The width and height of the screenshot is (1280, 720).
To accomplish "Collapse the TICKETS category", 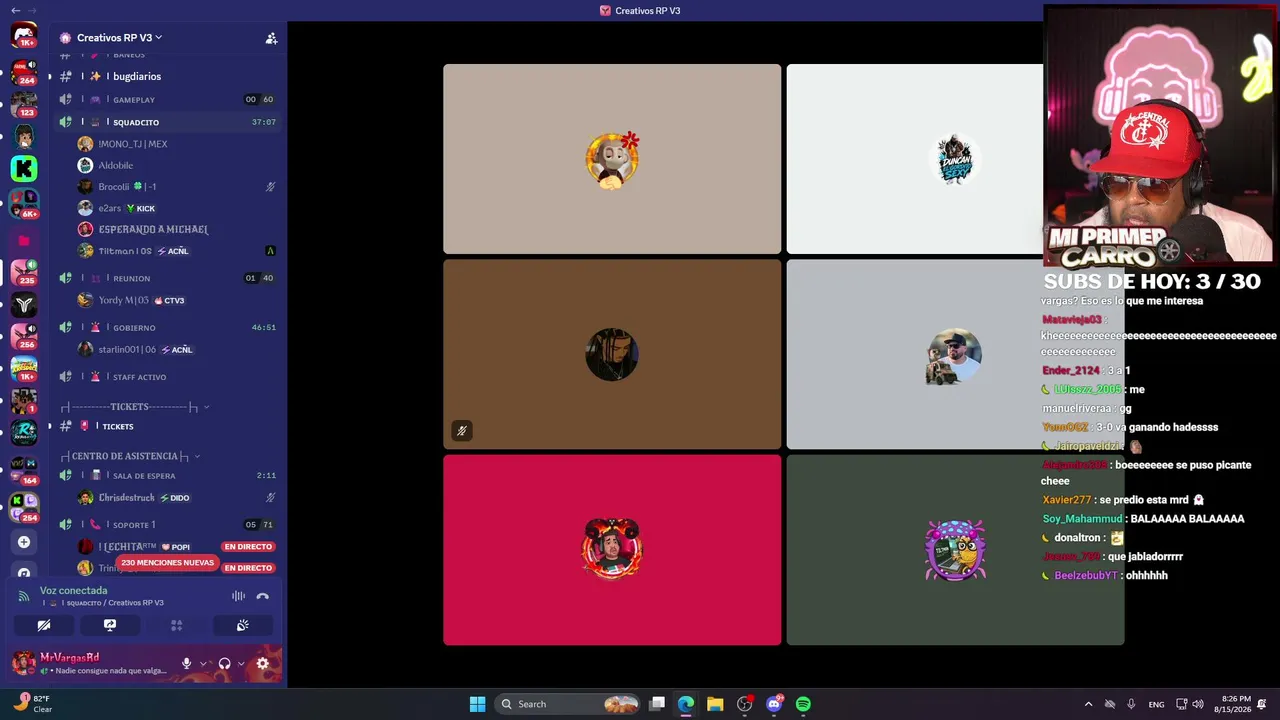I will click(133, 407).
